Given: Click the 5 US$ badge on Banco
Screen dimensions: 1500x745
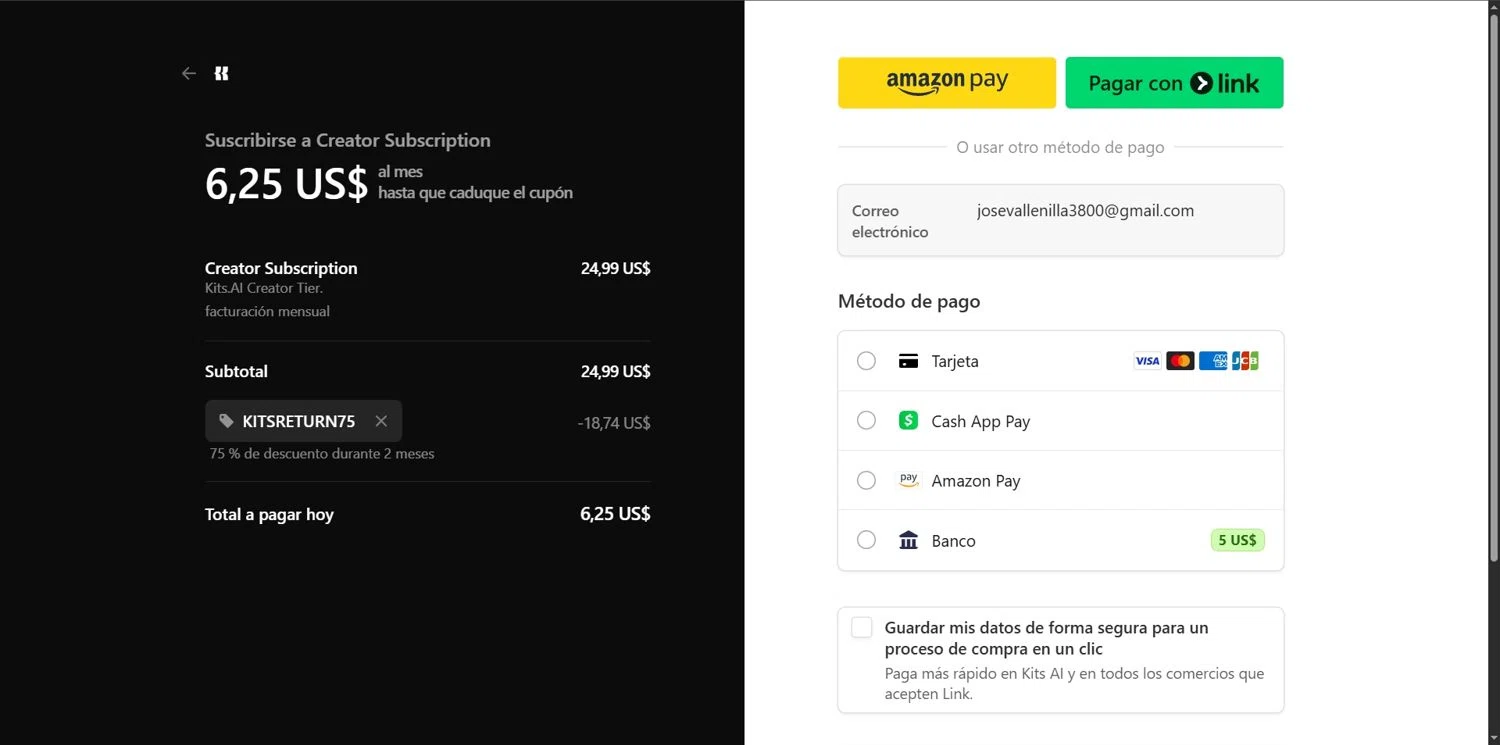Looking at the screenshot, I should [x=1237, y=540].
